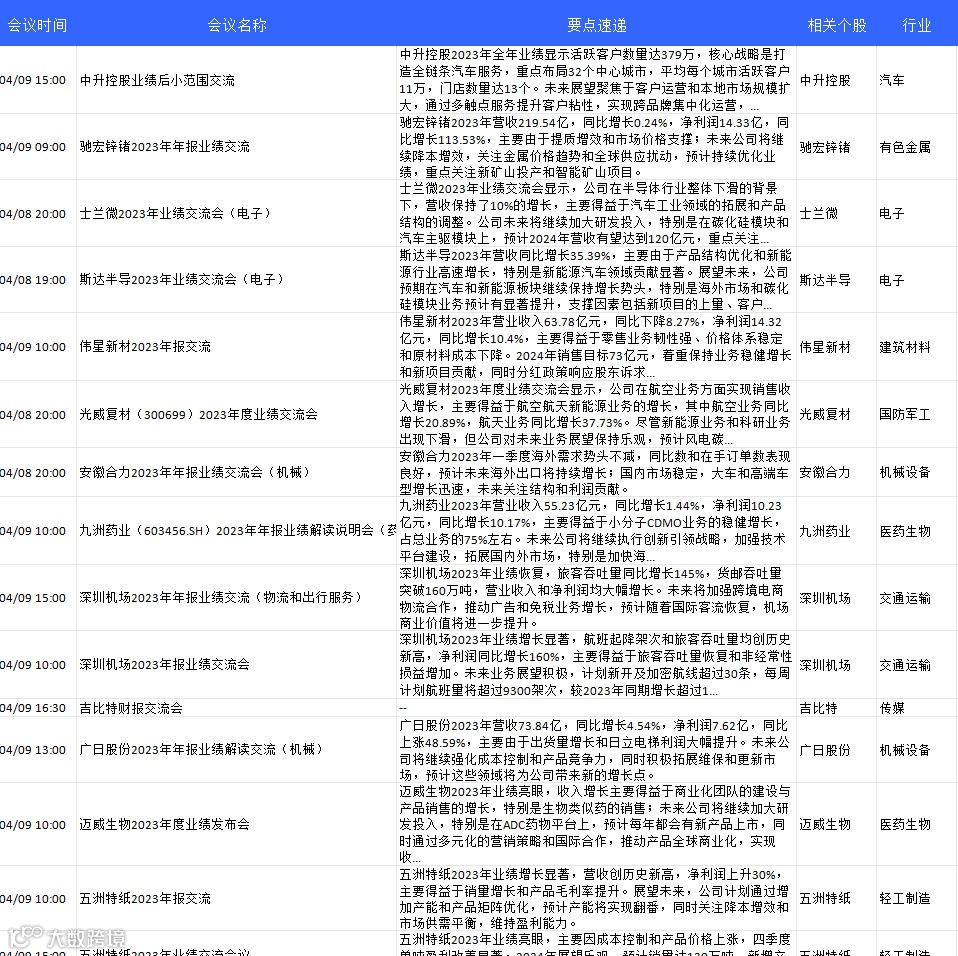Click industry cell 传媒
This screenshot has height=956, width=958.
tap(892, 708)
